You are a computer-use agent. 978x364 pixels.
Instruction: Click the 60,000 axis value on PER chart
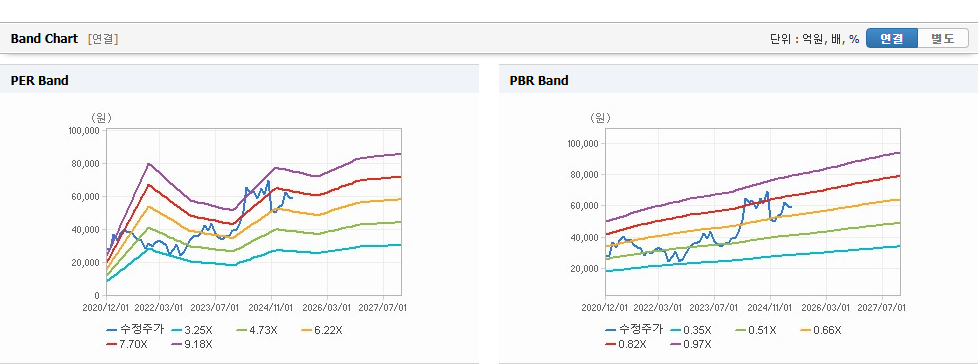tap(85, 196)
